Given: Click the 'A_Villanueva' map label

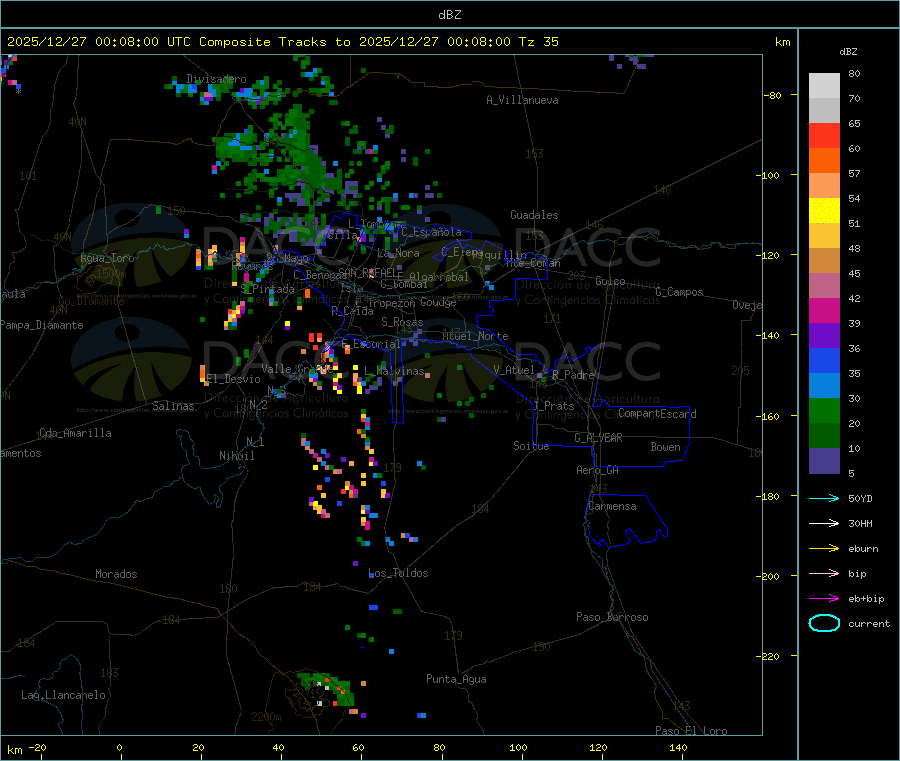Looking at the screenshot, I should 522,100.
